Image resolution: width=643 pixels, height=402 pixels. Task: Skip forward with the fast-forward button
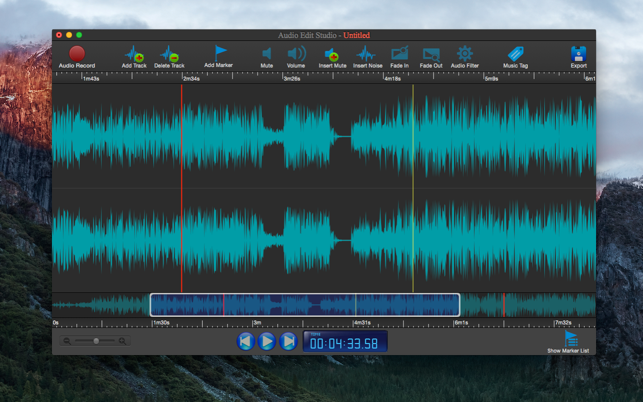(x=288, y=342)
